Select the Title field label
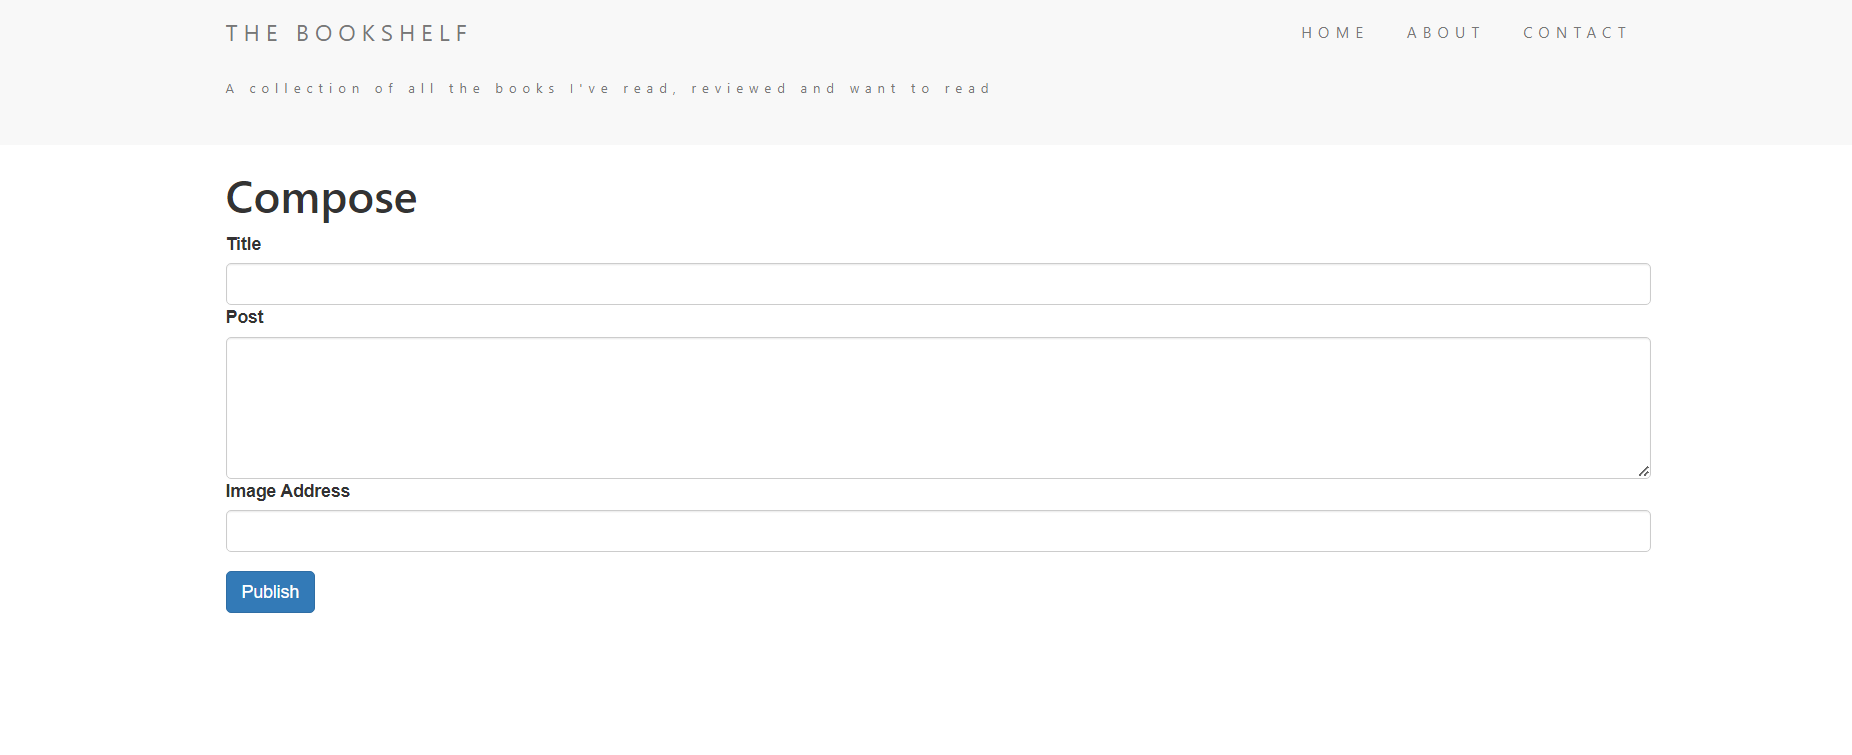1852x755 pixels. pos(243,244)
